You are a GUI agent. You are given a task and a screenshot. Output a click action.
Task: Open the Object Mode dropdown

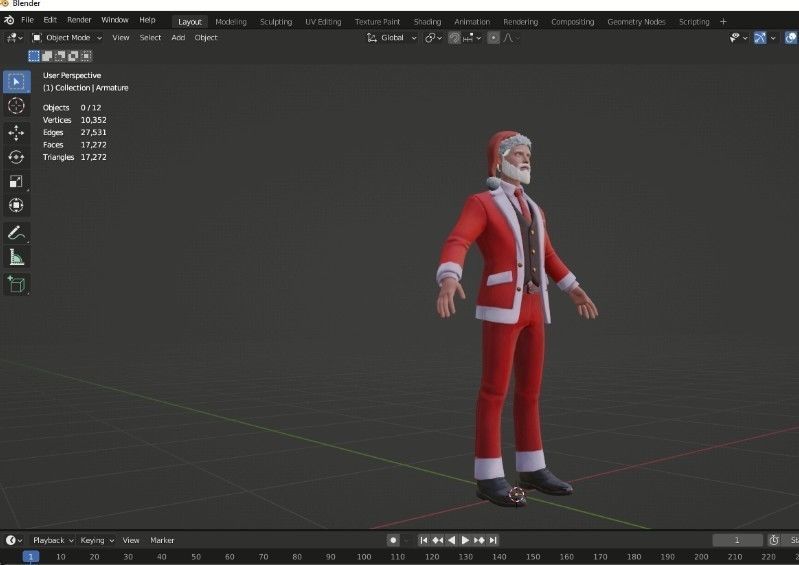click(67, 38)
